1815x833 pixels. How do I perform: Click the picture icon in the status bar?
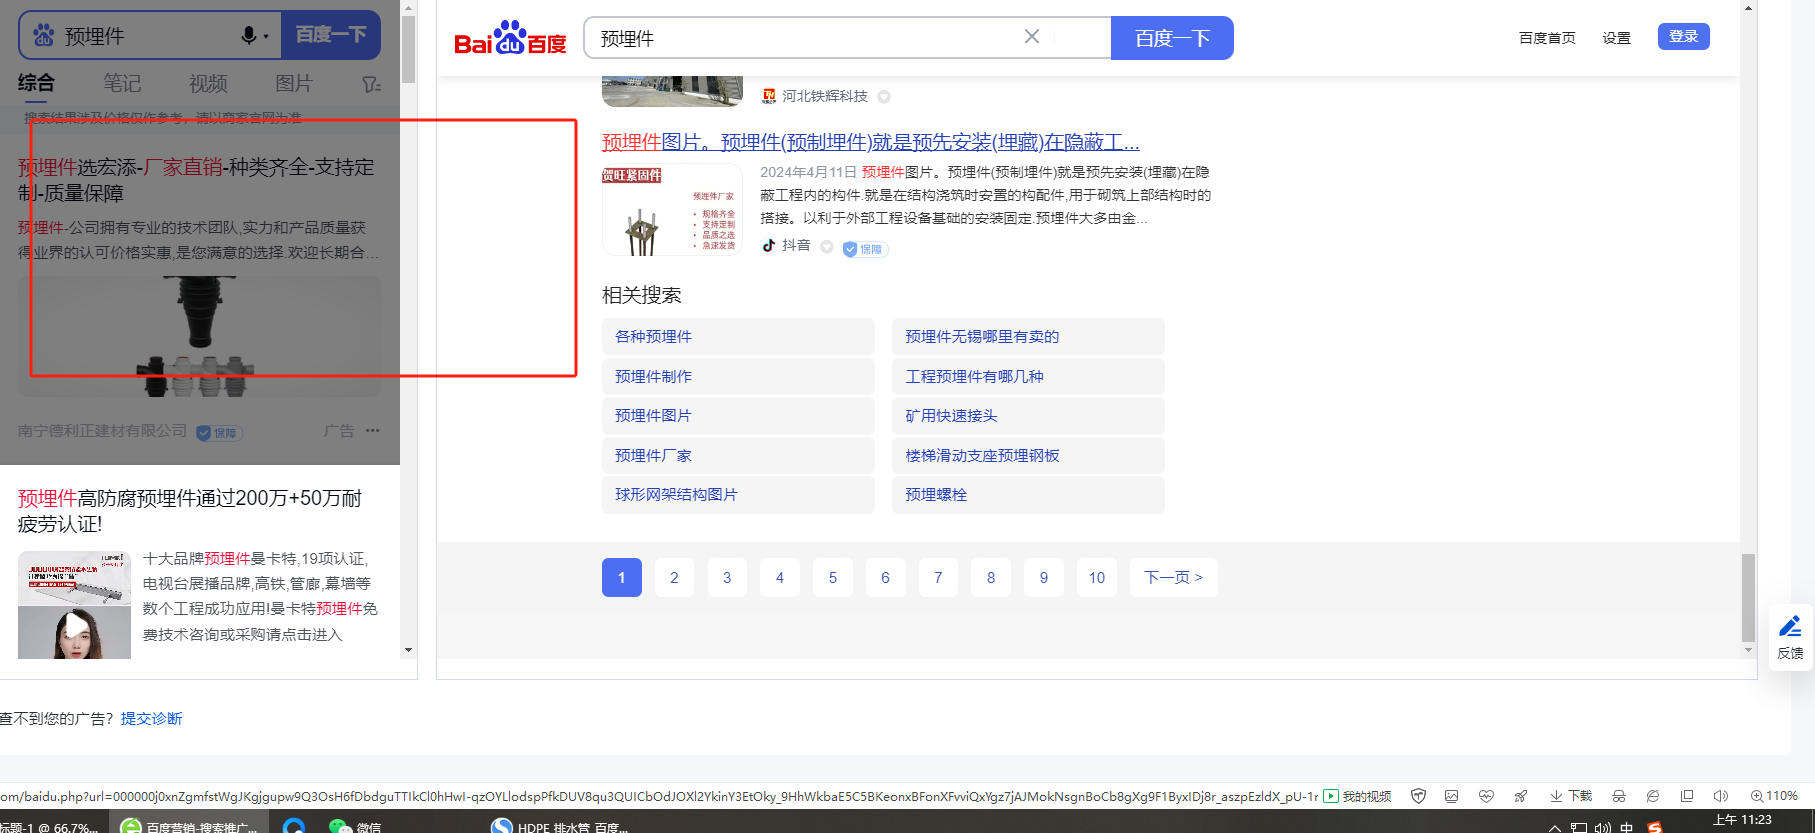click(x=1452, y=796)
